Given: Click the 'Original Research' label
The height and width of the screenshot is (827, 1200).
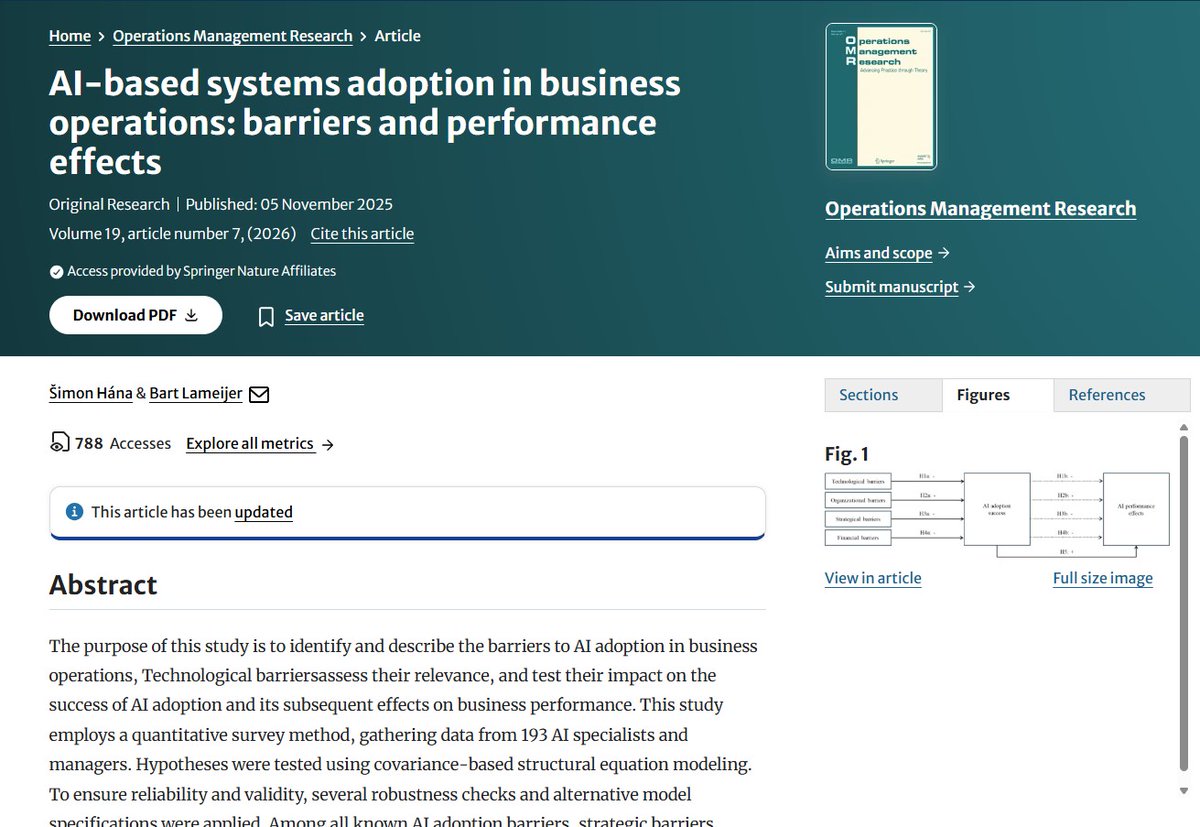Looking at the screenshot, I should point(109,204).
